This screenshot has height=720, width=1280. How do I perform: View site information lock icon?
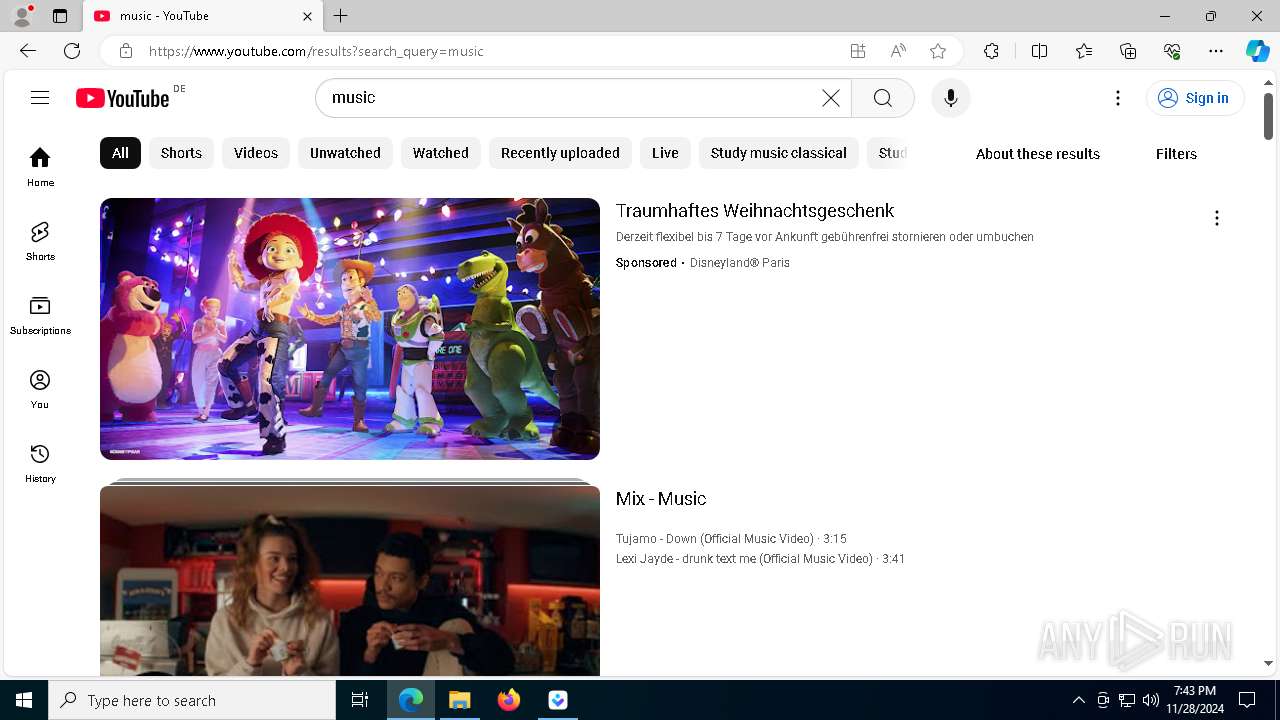[x=125, y=51]
